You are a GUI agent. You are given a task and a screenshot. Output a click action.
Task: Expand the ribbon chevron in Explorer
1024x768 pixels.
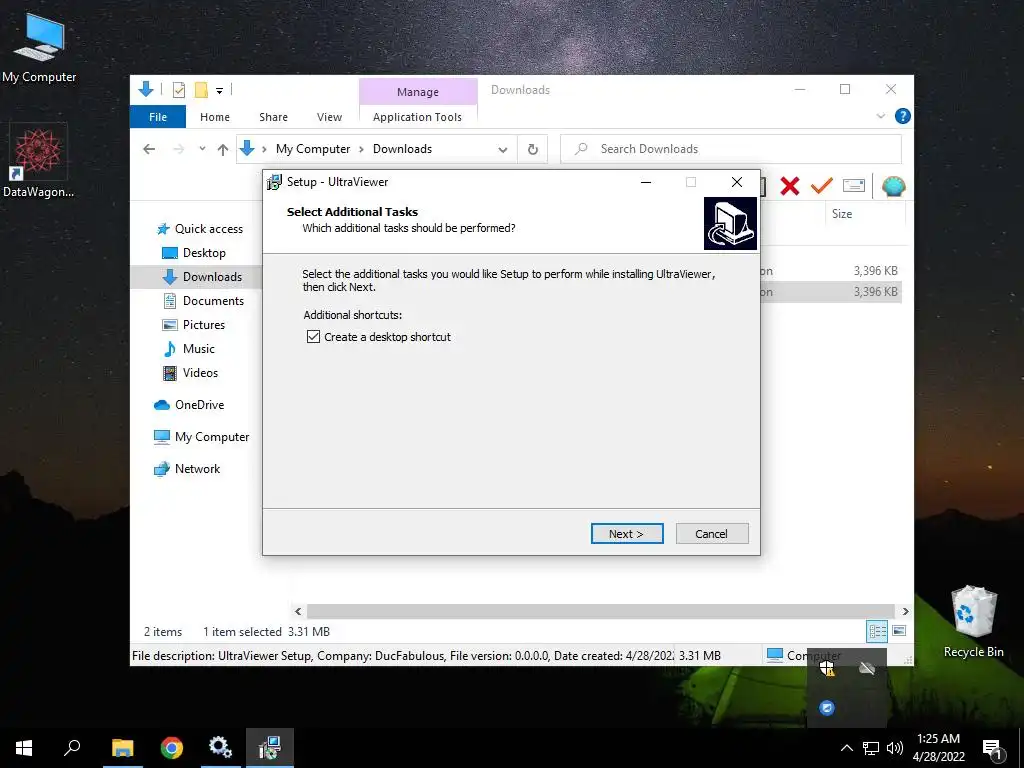click(x=880, y=116)
